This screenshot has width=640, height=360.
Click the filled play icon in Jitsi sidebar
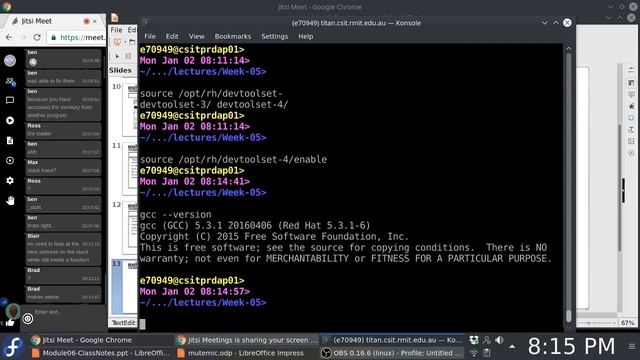coord(10,120)
